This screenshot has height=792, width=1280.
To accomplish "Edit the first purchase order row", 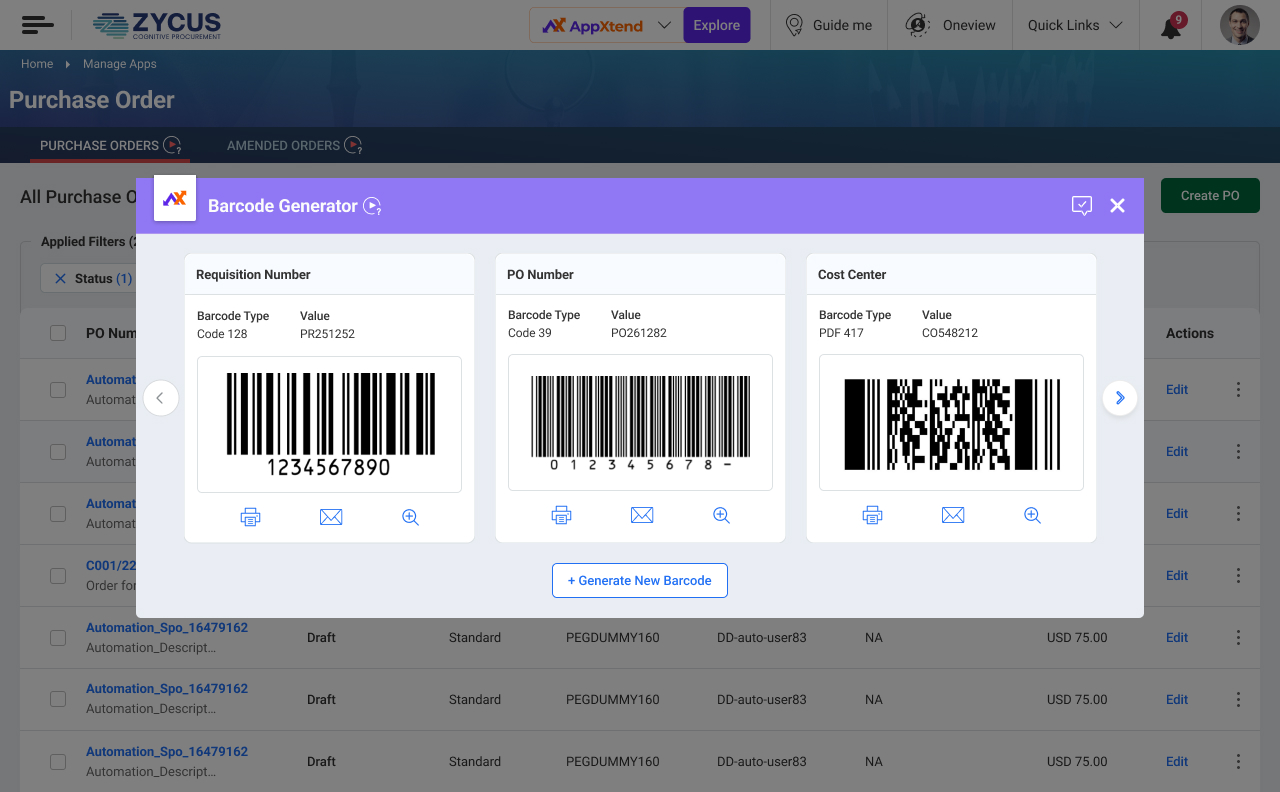I will 1177,390.
